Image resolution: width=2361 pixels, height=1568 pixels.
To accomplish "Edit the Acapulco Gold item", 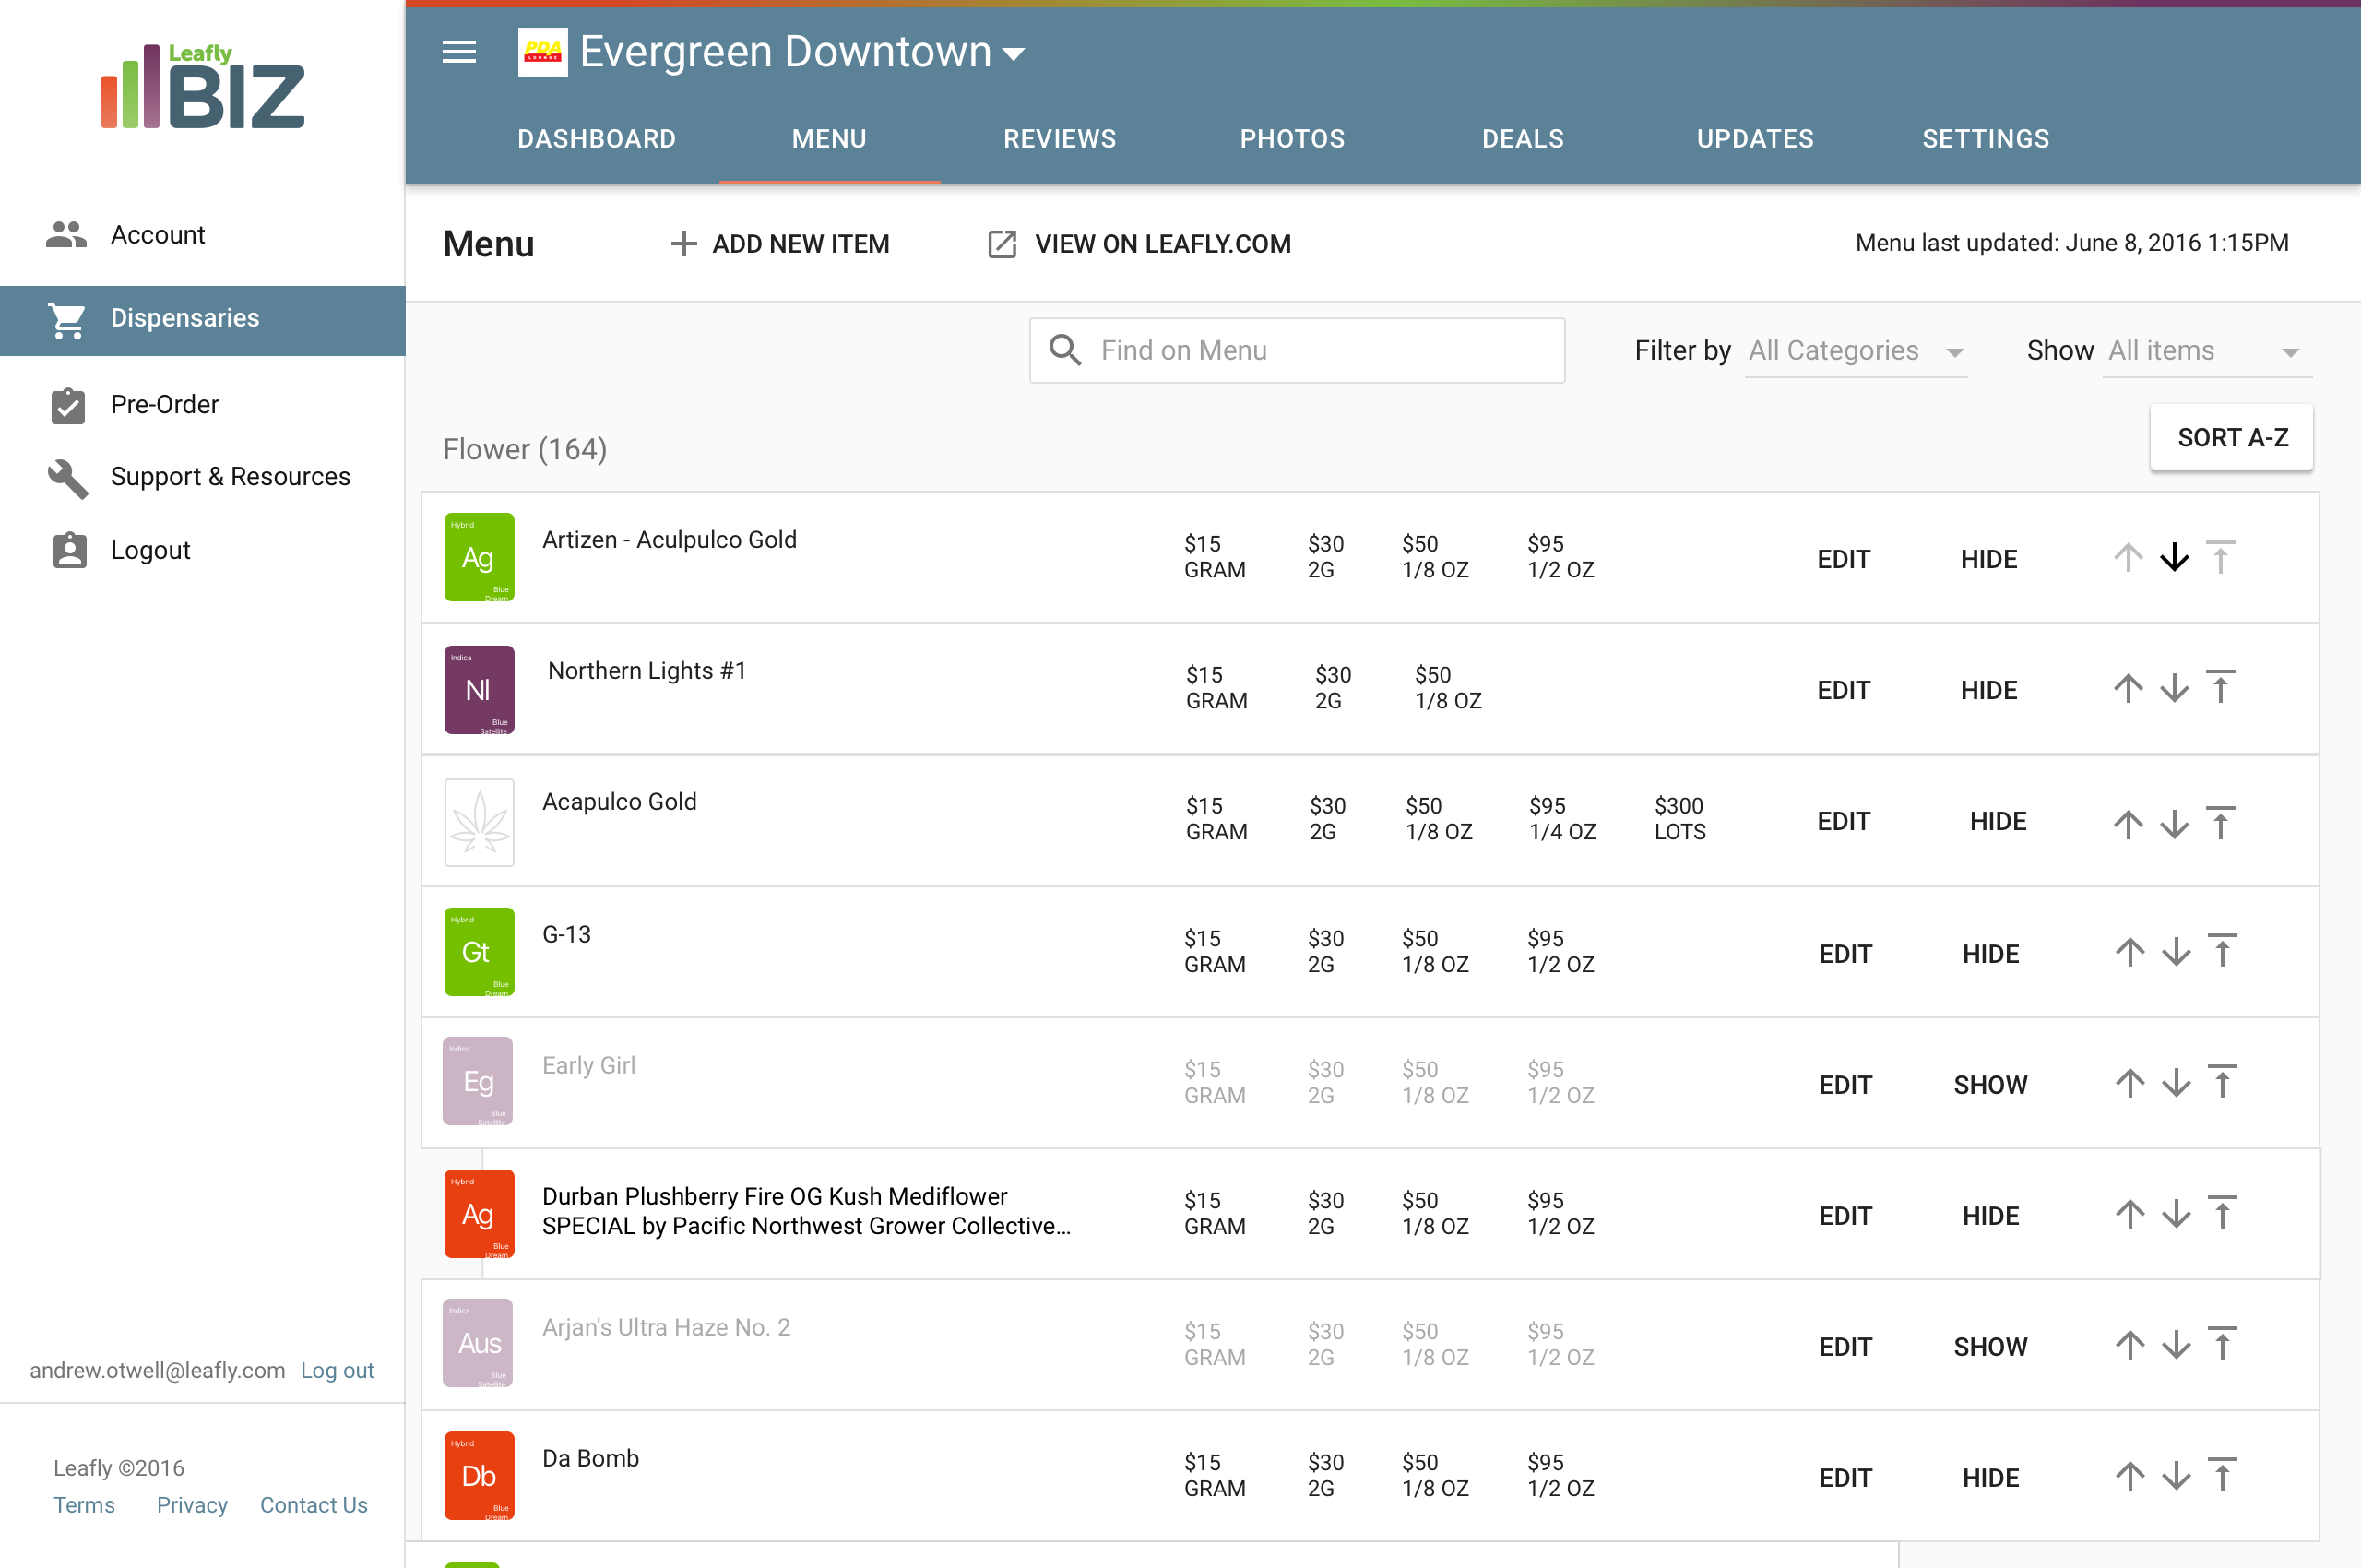I will pyautogui.click(x=1843, y=822).
